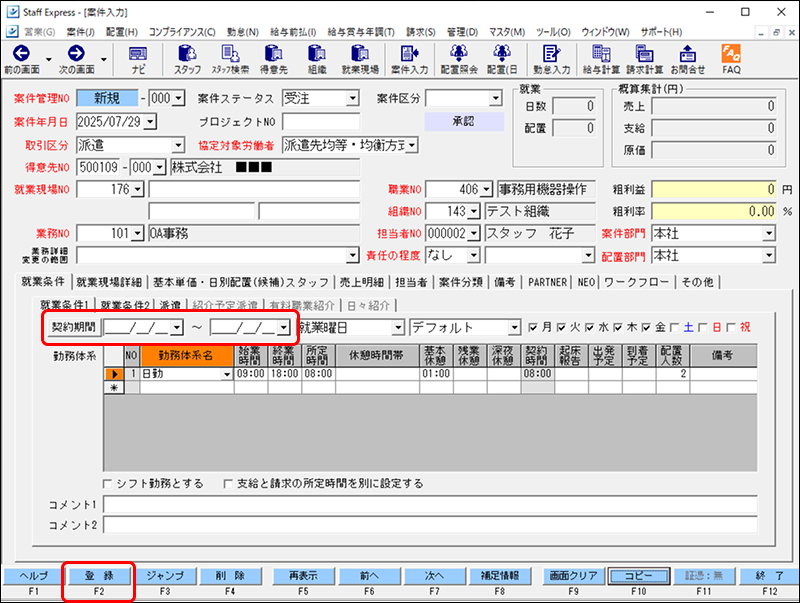This screenshot has height=603, width=800.
Task: Click the 削除 F4 button
Action: (x=231, y=576)
